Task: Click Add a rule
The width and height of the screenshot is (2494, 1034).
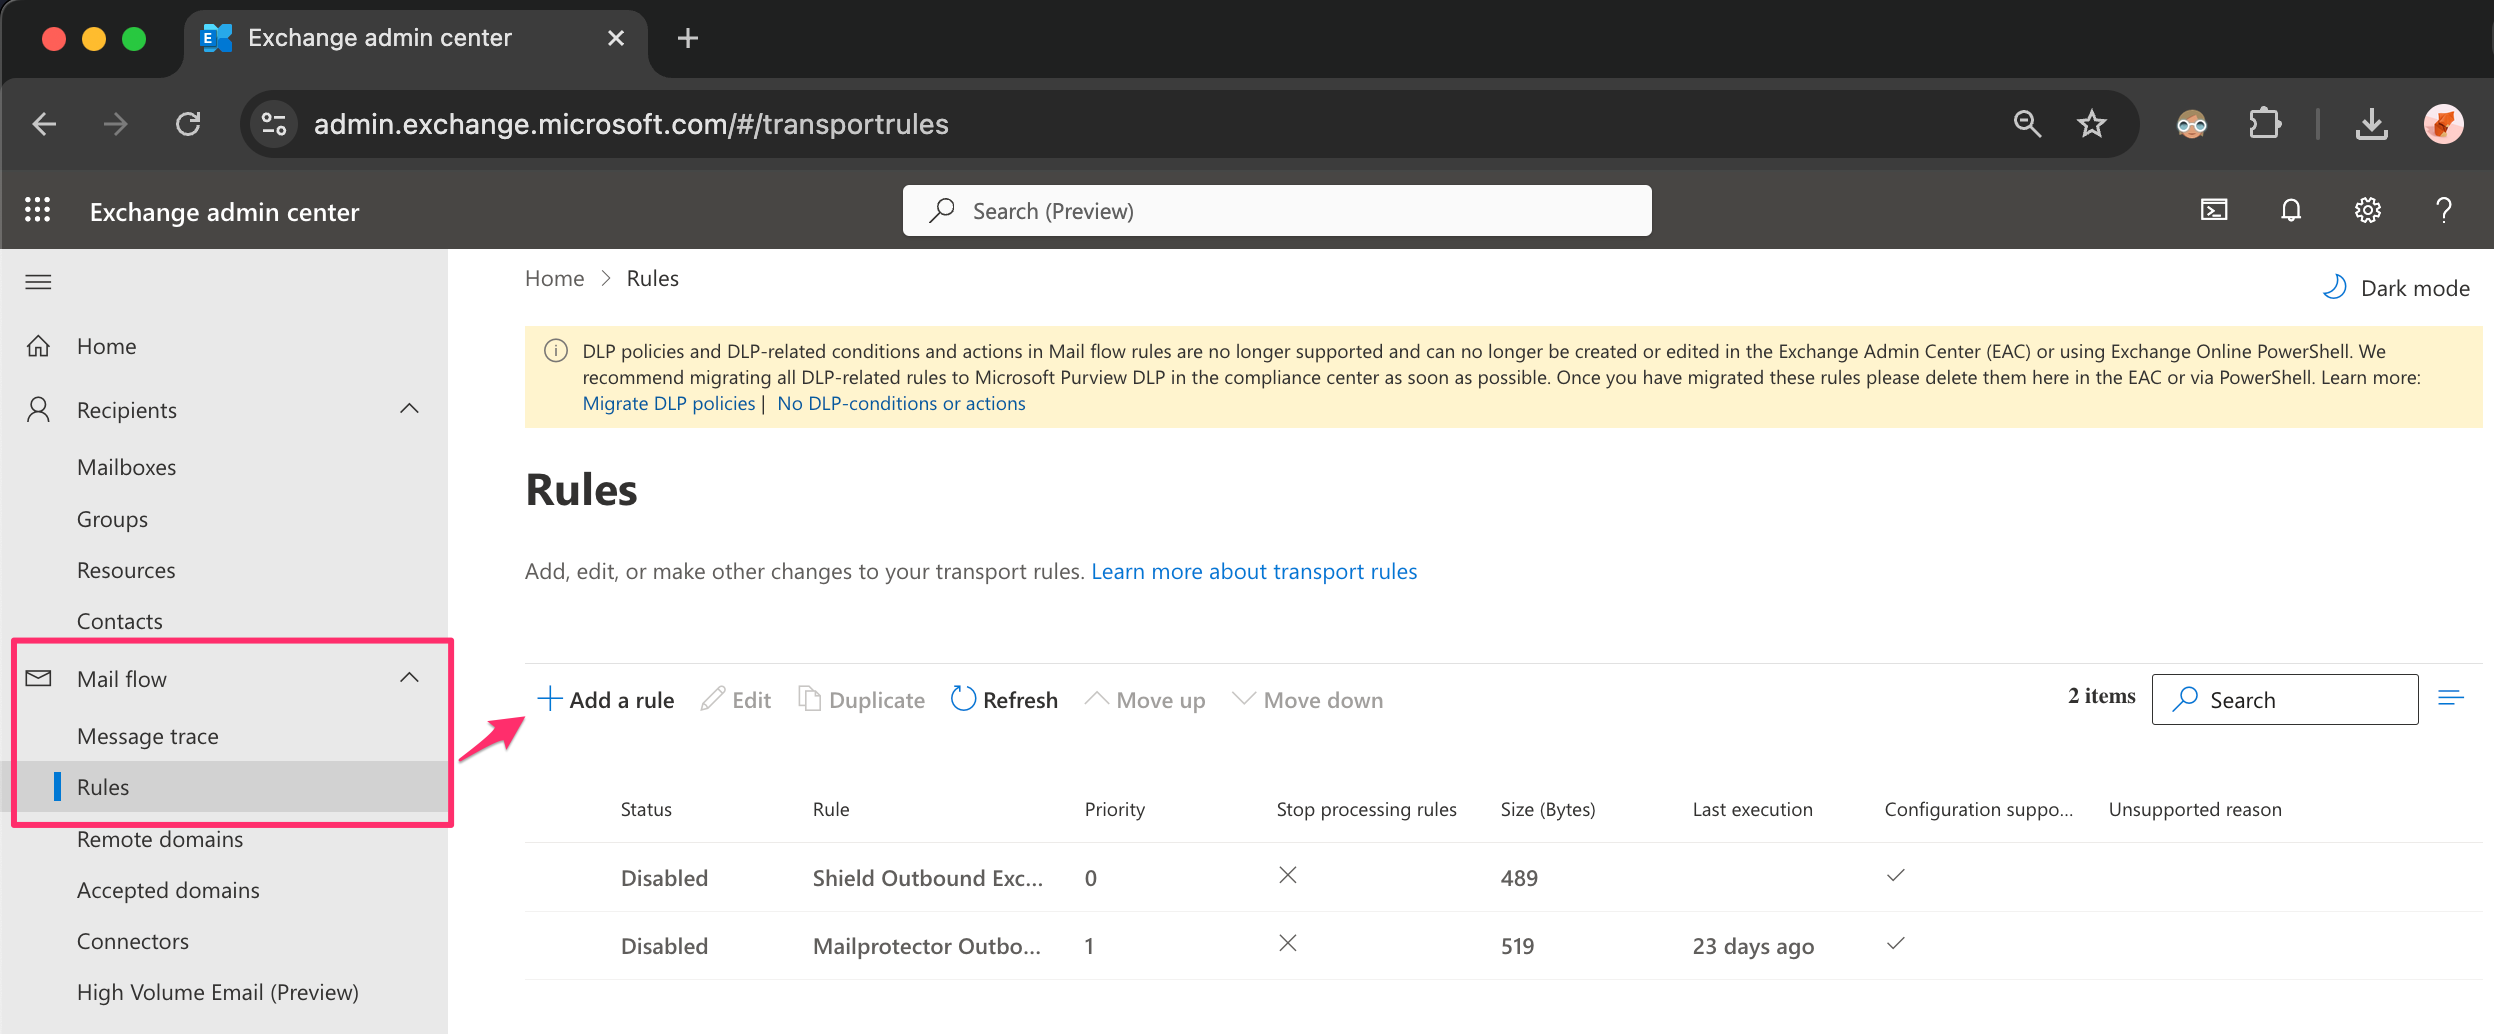Action: click(x=606, y=700)
